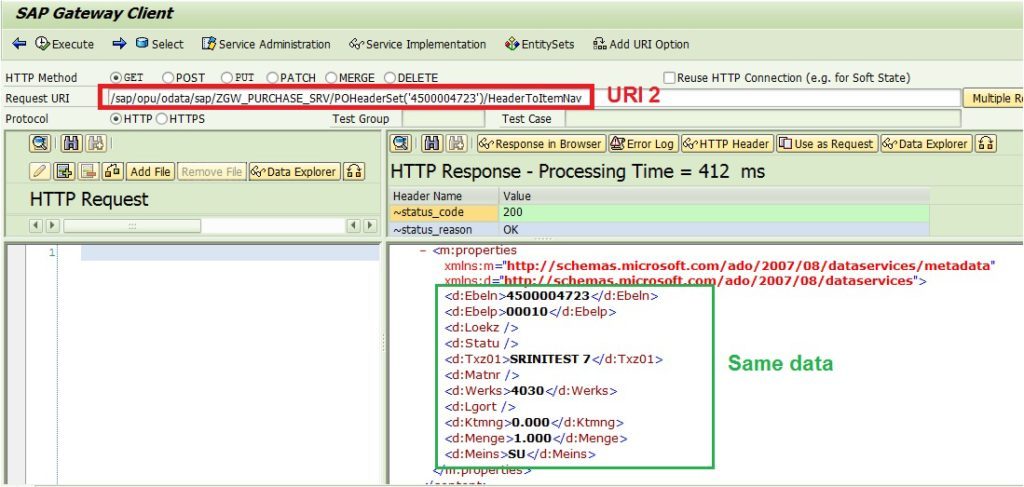Image resolution: width=1024 pixels, height=487 pixels.
Task: Click the d:Werks 4030 XML line
Action: 530,390
